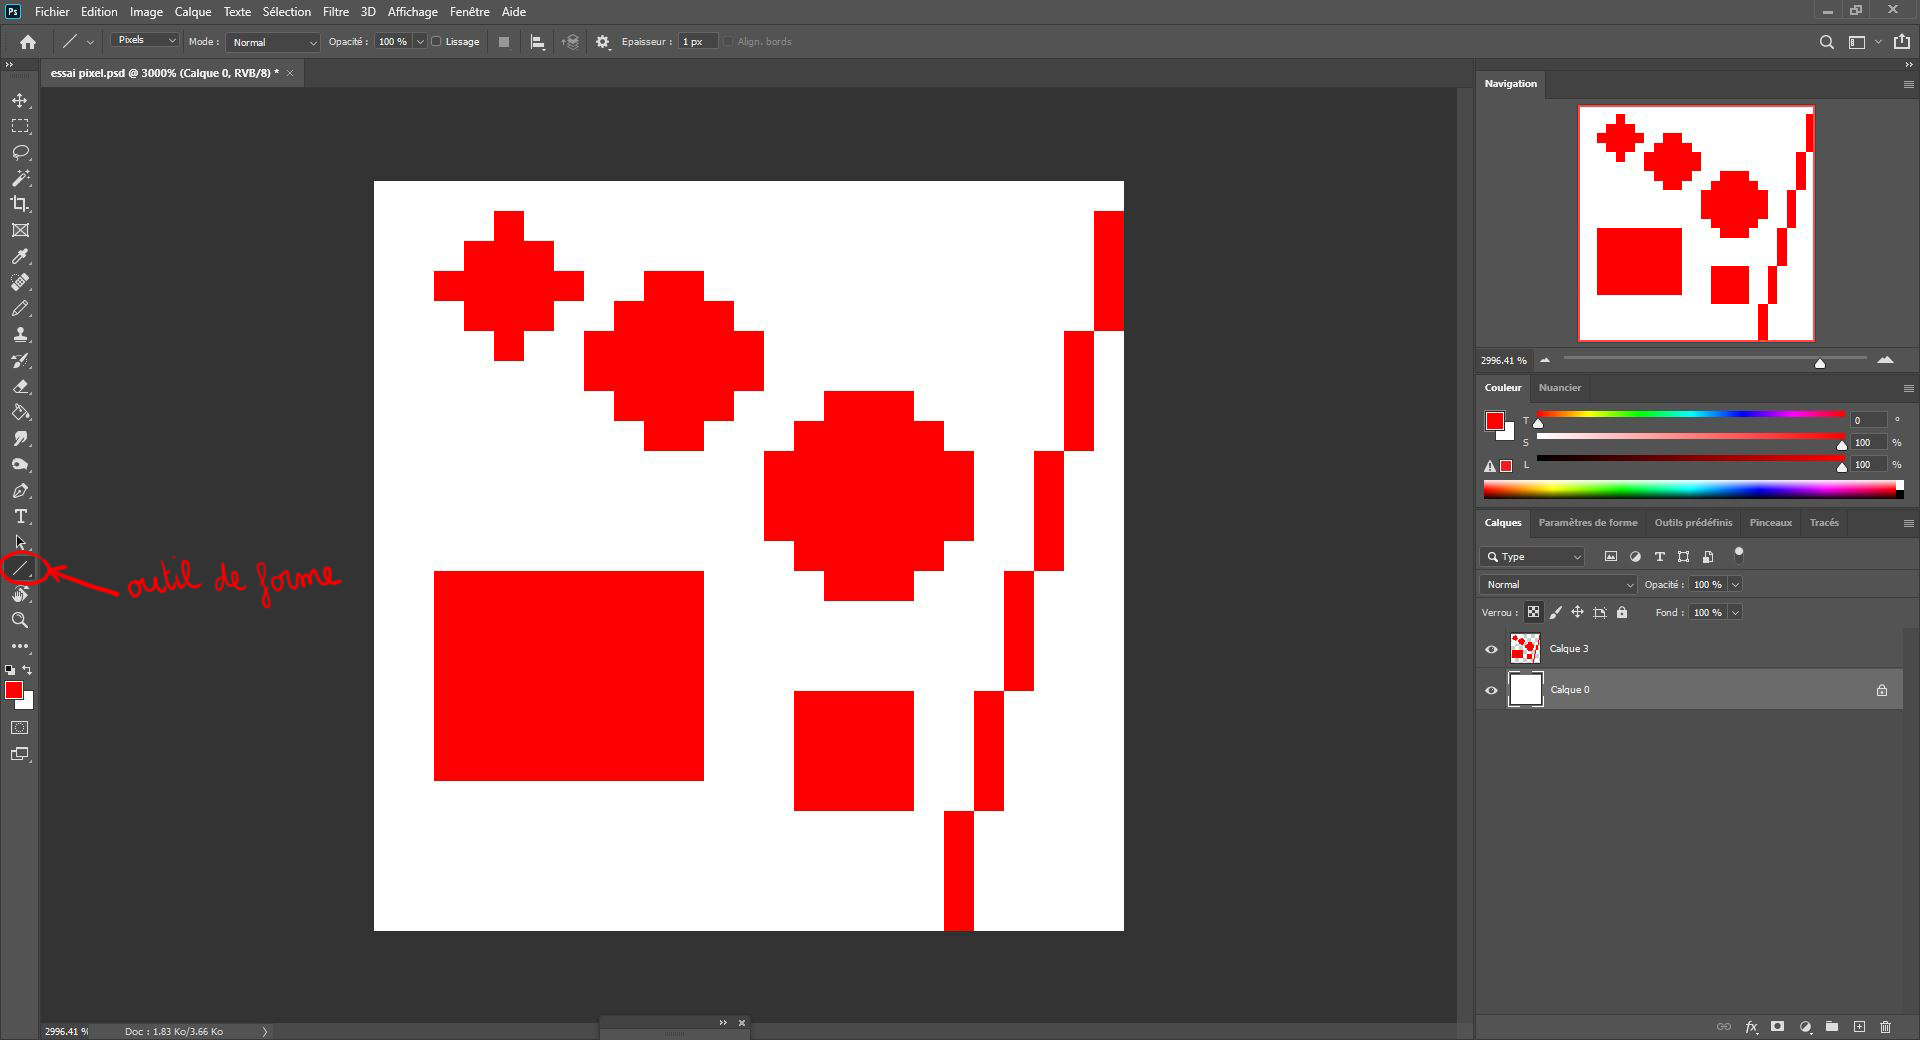Viewport: 1920px width, 1040px height.
Task: Add a layer mask from the Layers panel
Action: 1778,1027
